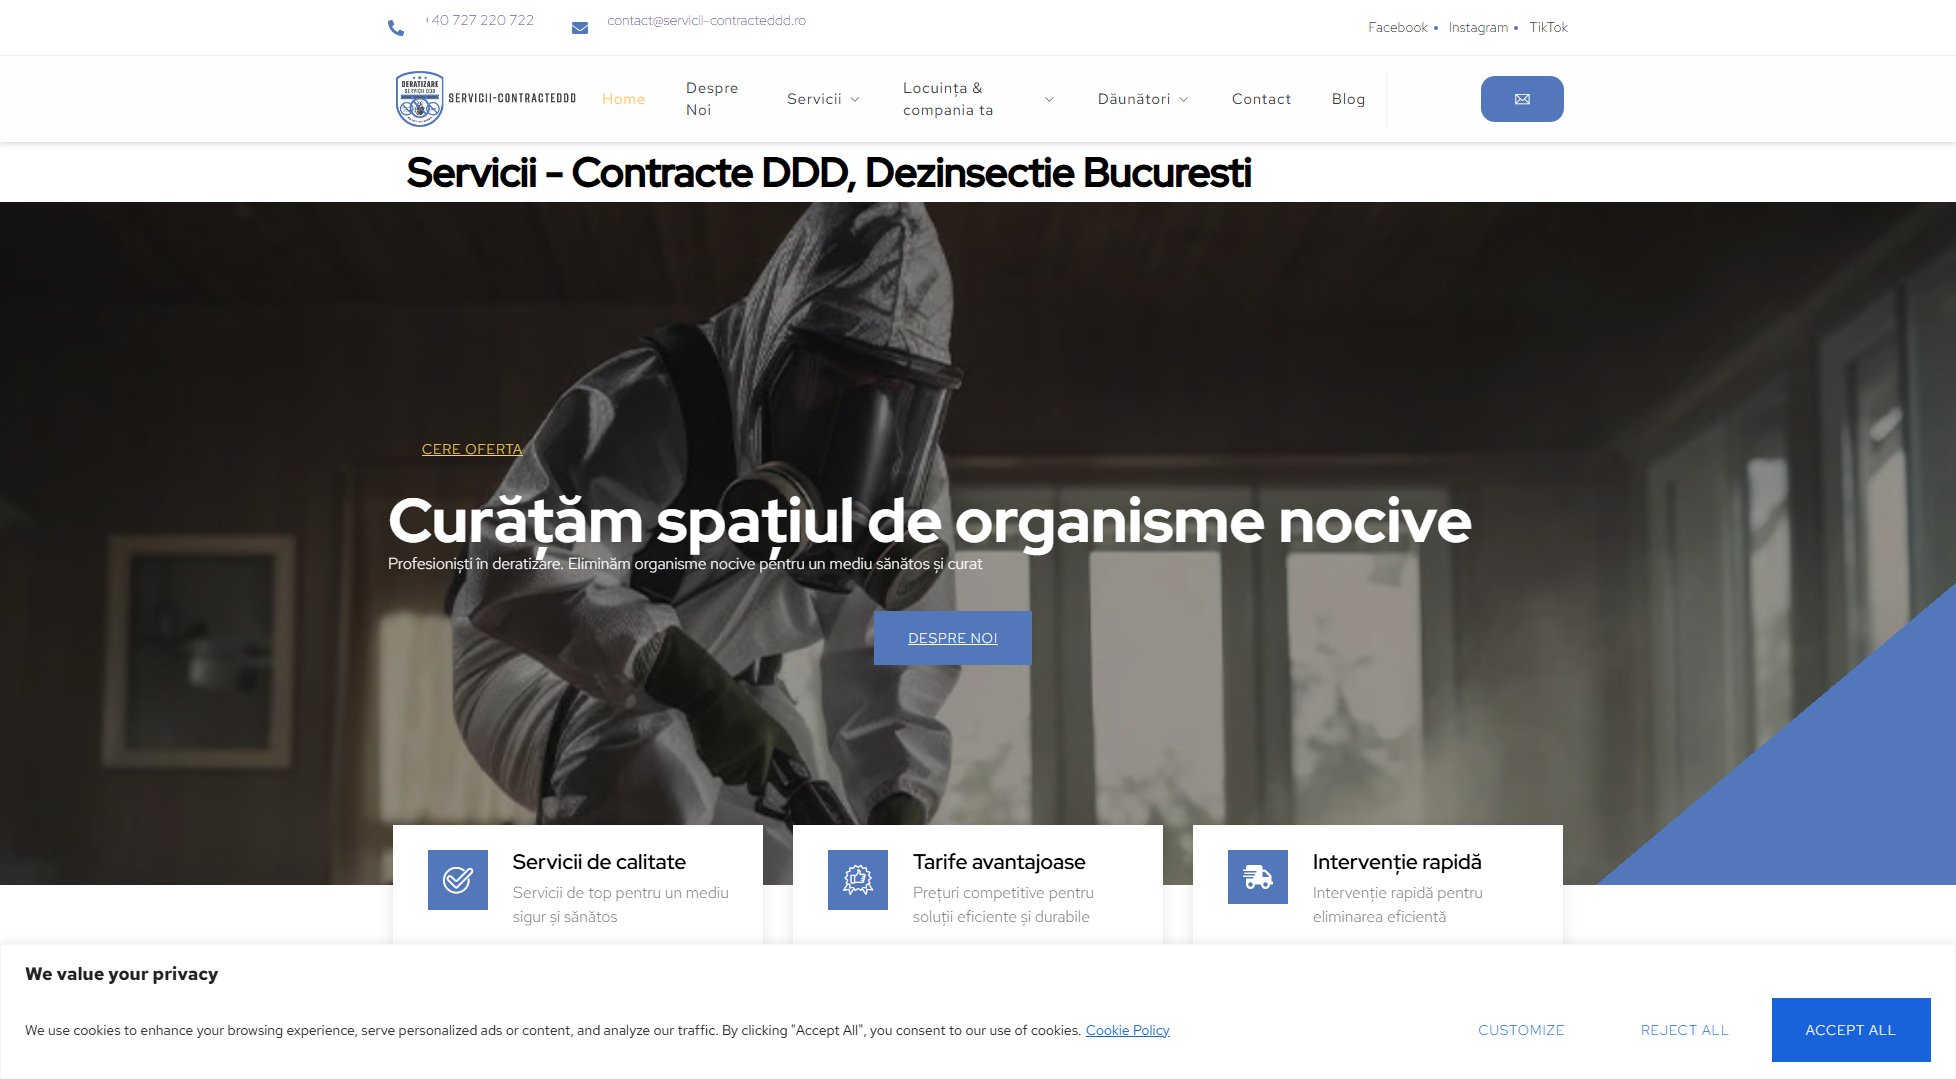
Task: Click the DESPRE NOI button
Action: 952,637
